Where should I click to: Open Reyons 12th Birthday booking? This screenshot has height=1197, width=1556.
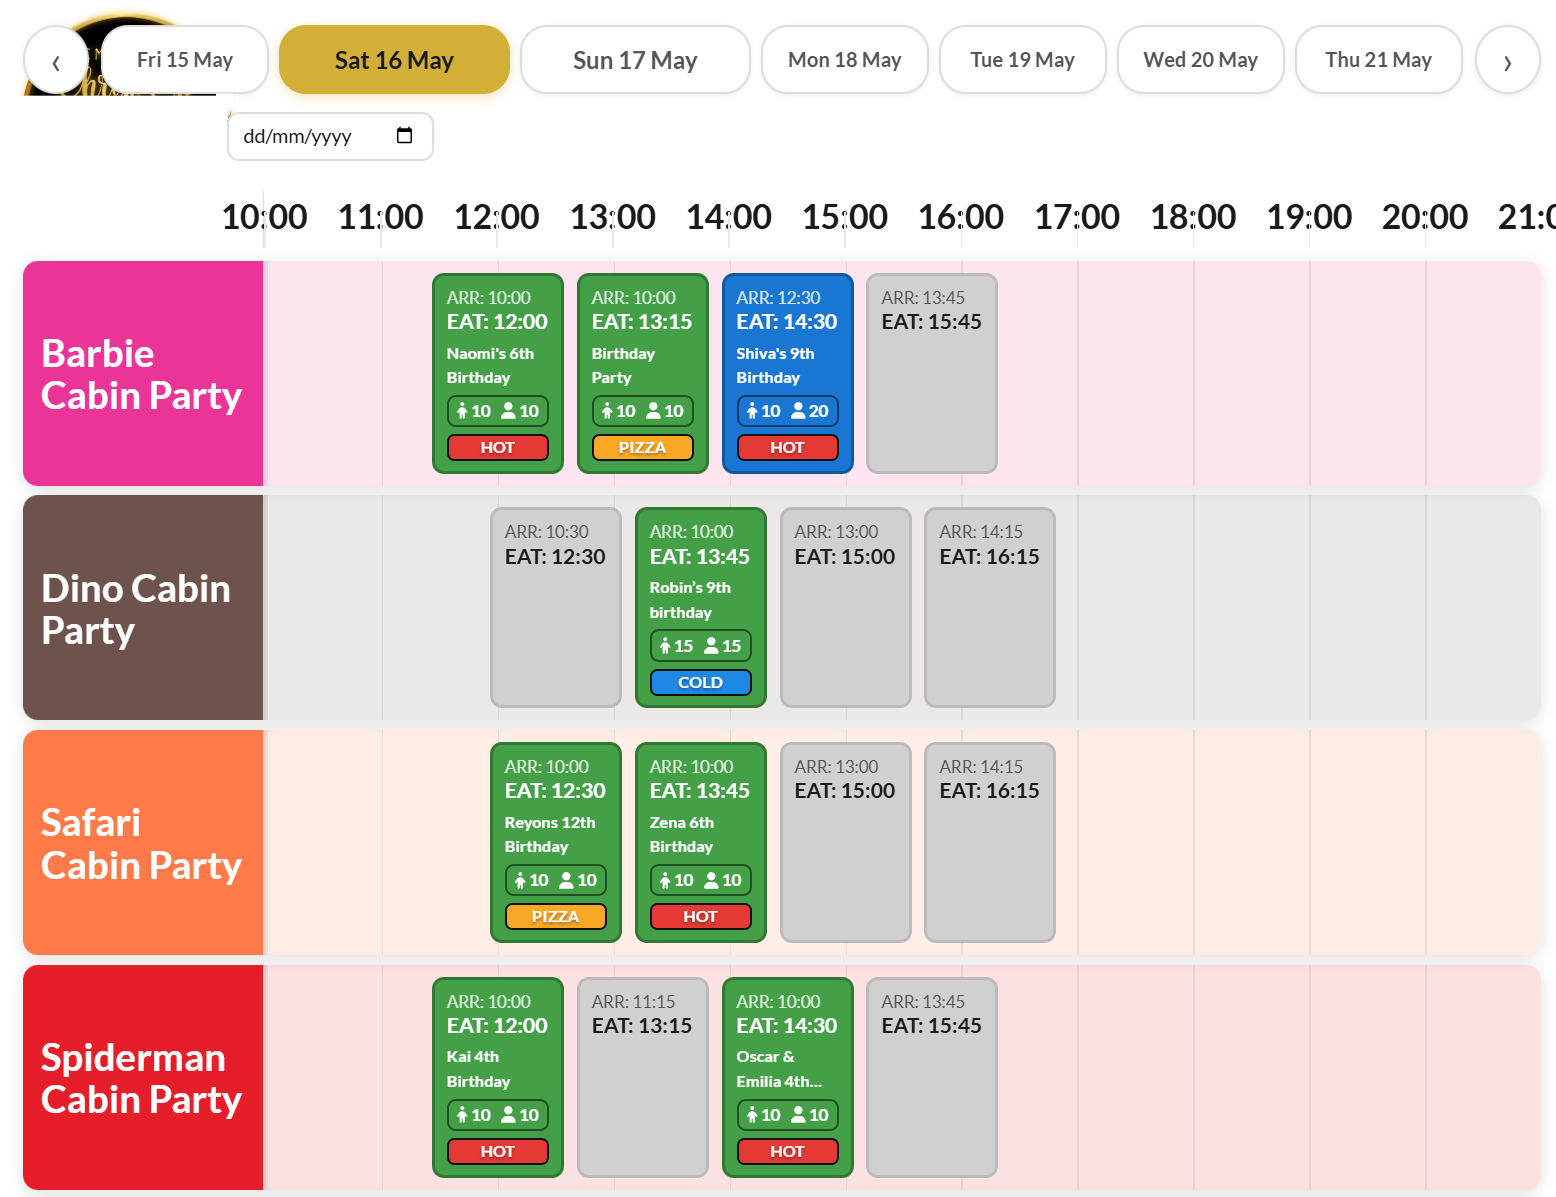tap(556, 842)
